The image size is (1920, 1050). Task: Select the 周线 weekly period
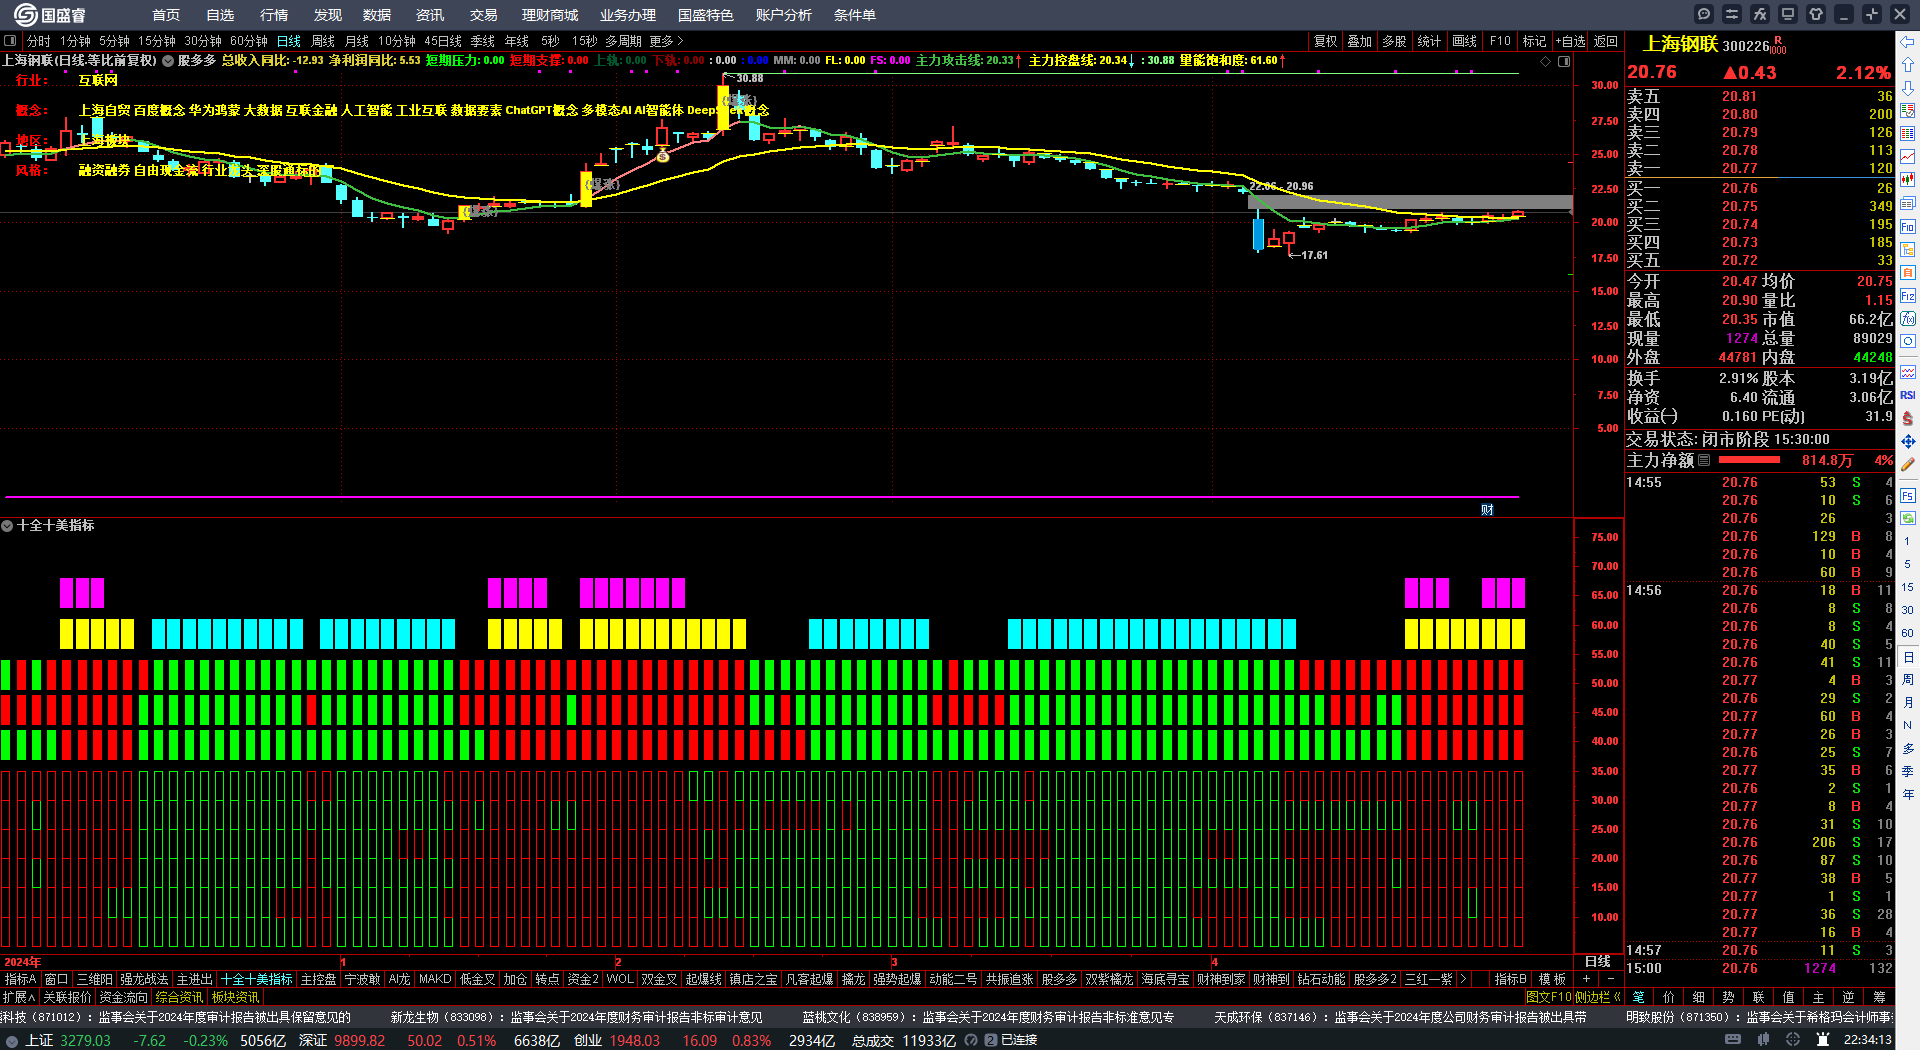323,41
